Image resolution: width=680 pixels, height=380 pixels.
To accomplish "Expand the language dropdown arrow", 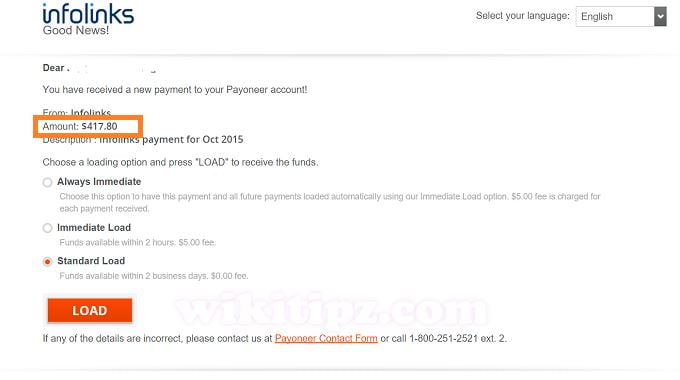I will point(660,16).
